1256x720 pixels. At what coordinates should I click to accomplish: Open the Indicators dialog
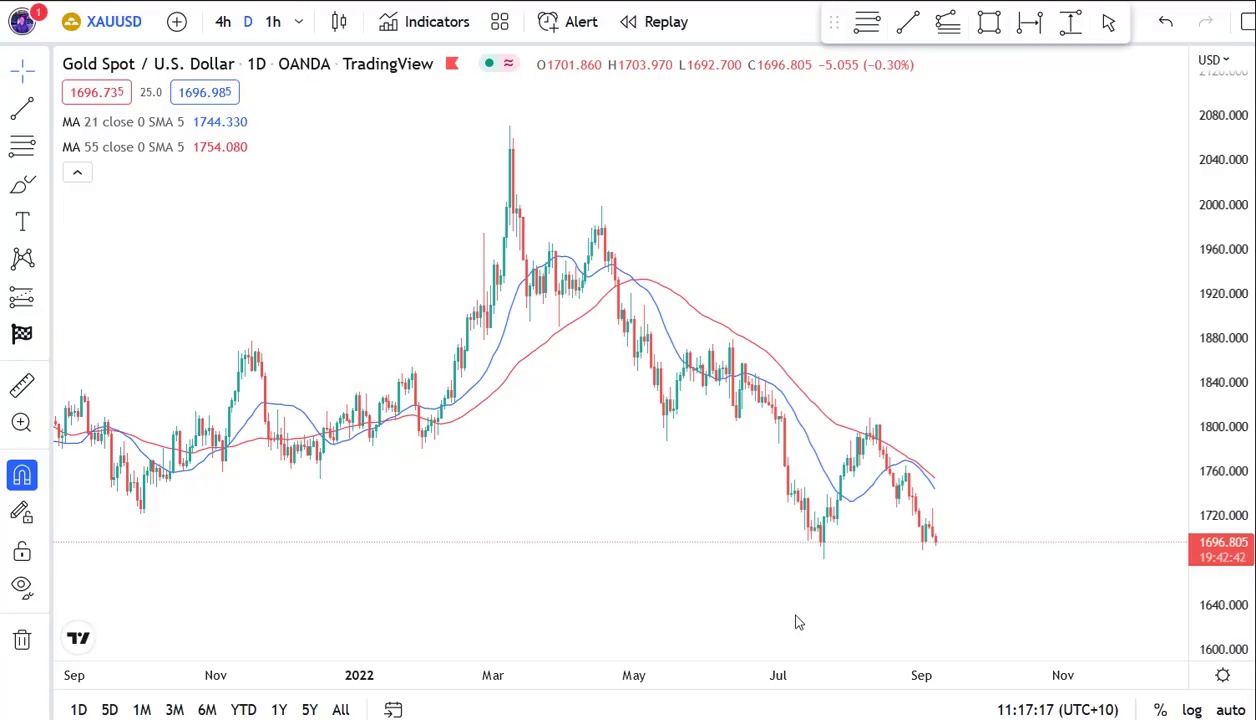coord(424,22)
